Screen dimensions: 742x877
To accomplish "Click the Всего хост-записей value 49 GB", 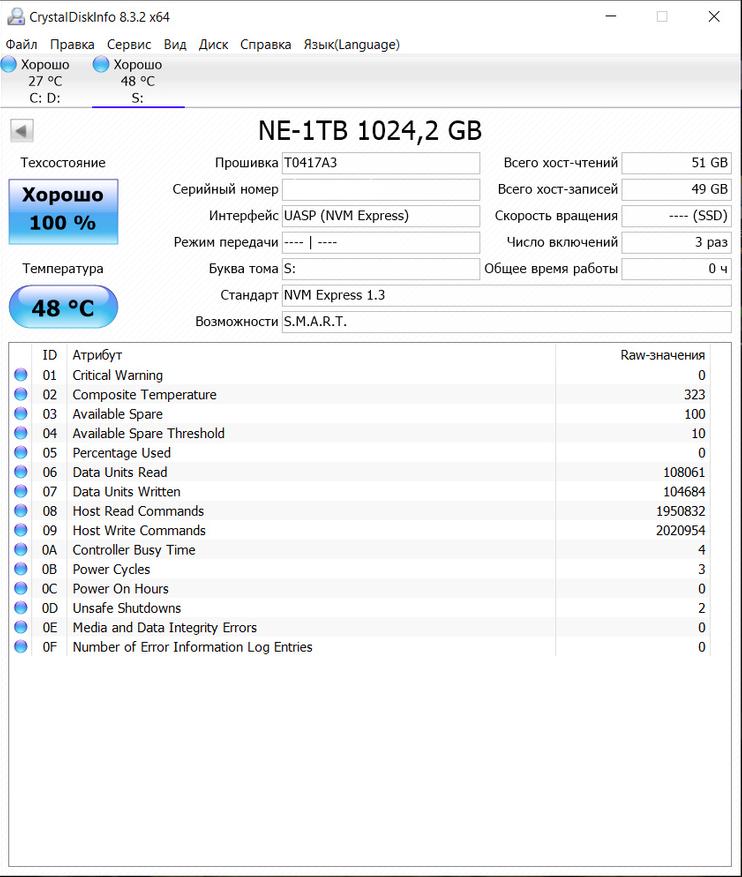I will [x=677, y=189].
